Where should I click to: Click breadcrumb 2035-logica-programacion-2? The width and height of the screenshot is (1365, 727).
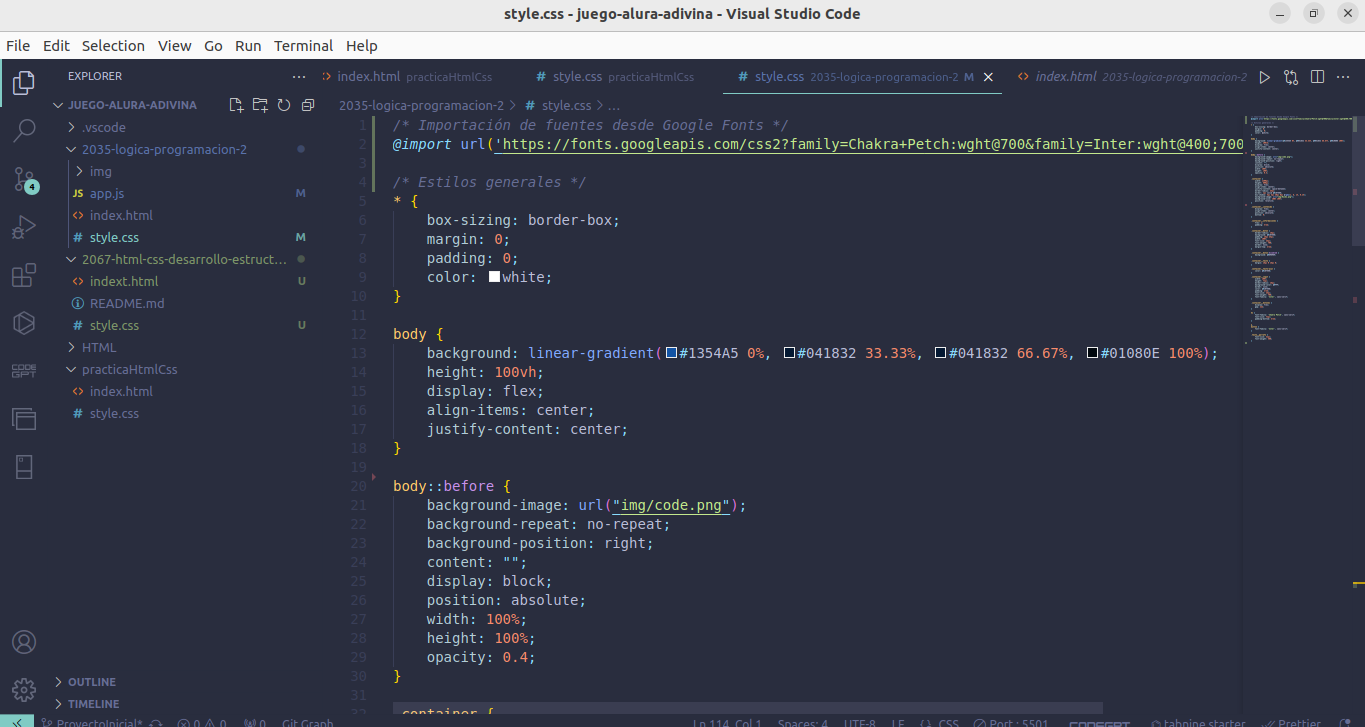pos(421,105)
